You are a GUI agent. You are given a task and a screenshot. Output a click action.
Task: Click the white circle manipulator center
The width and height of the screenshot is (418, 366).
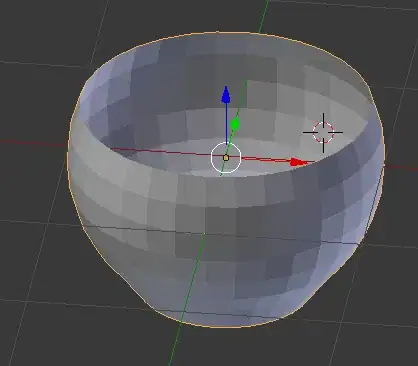point(226,158)
